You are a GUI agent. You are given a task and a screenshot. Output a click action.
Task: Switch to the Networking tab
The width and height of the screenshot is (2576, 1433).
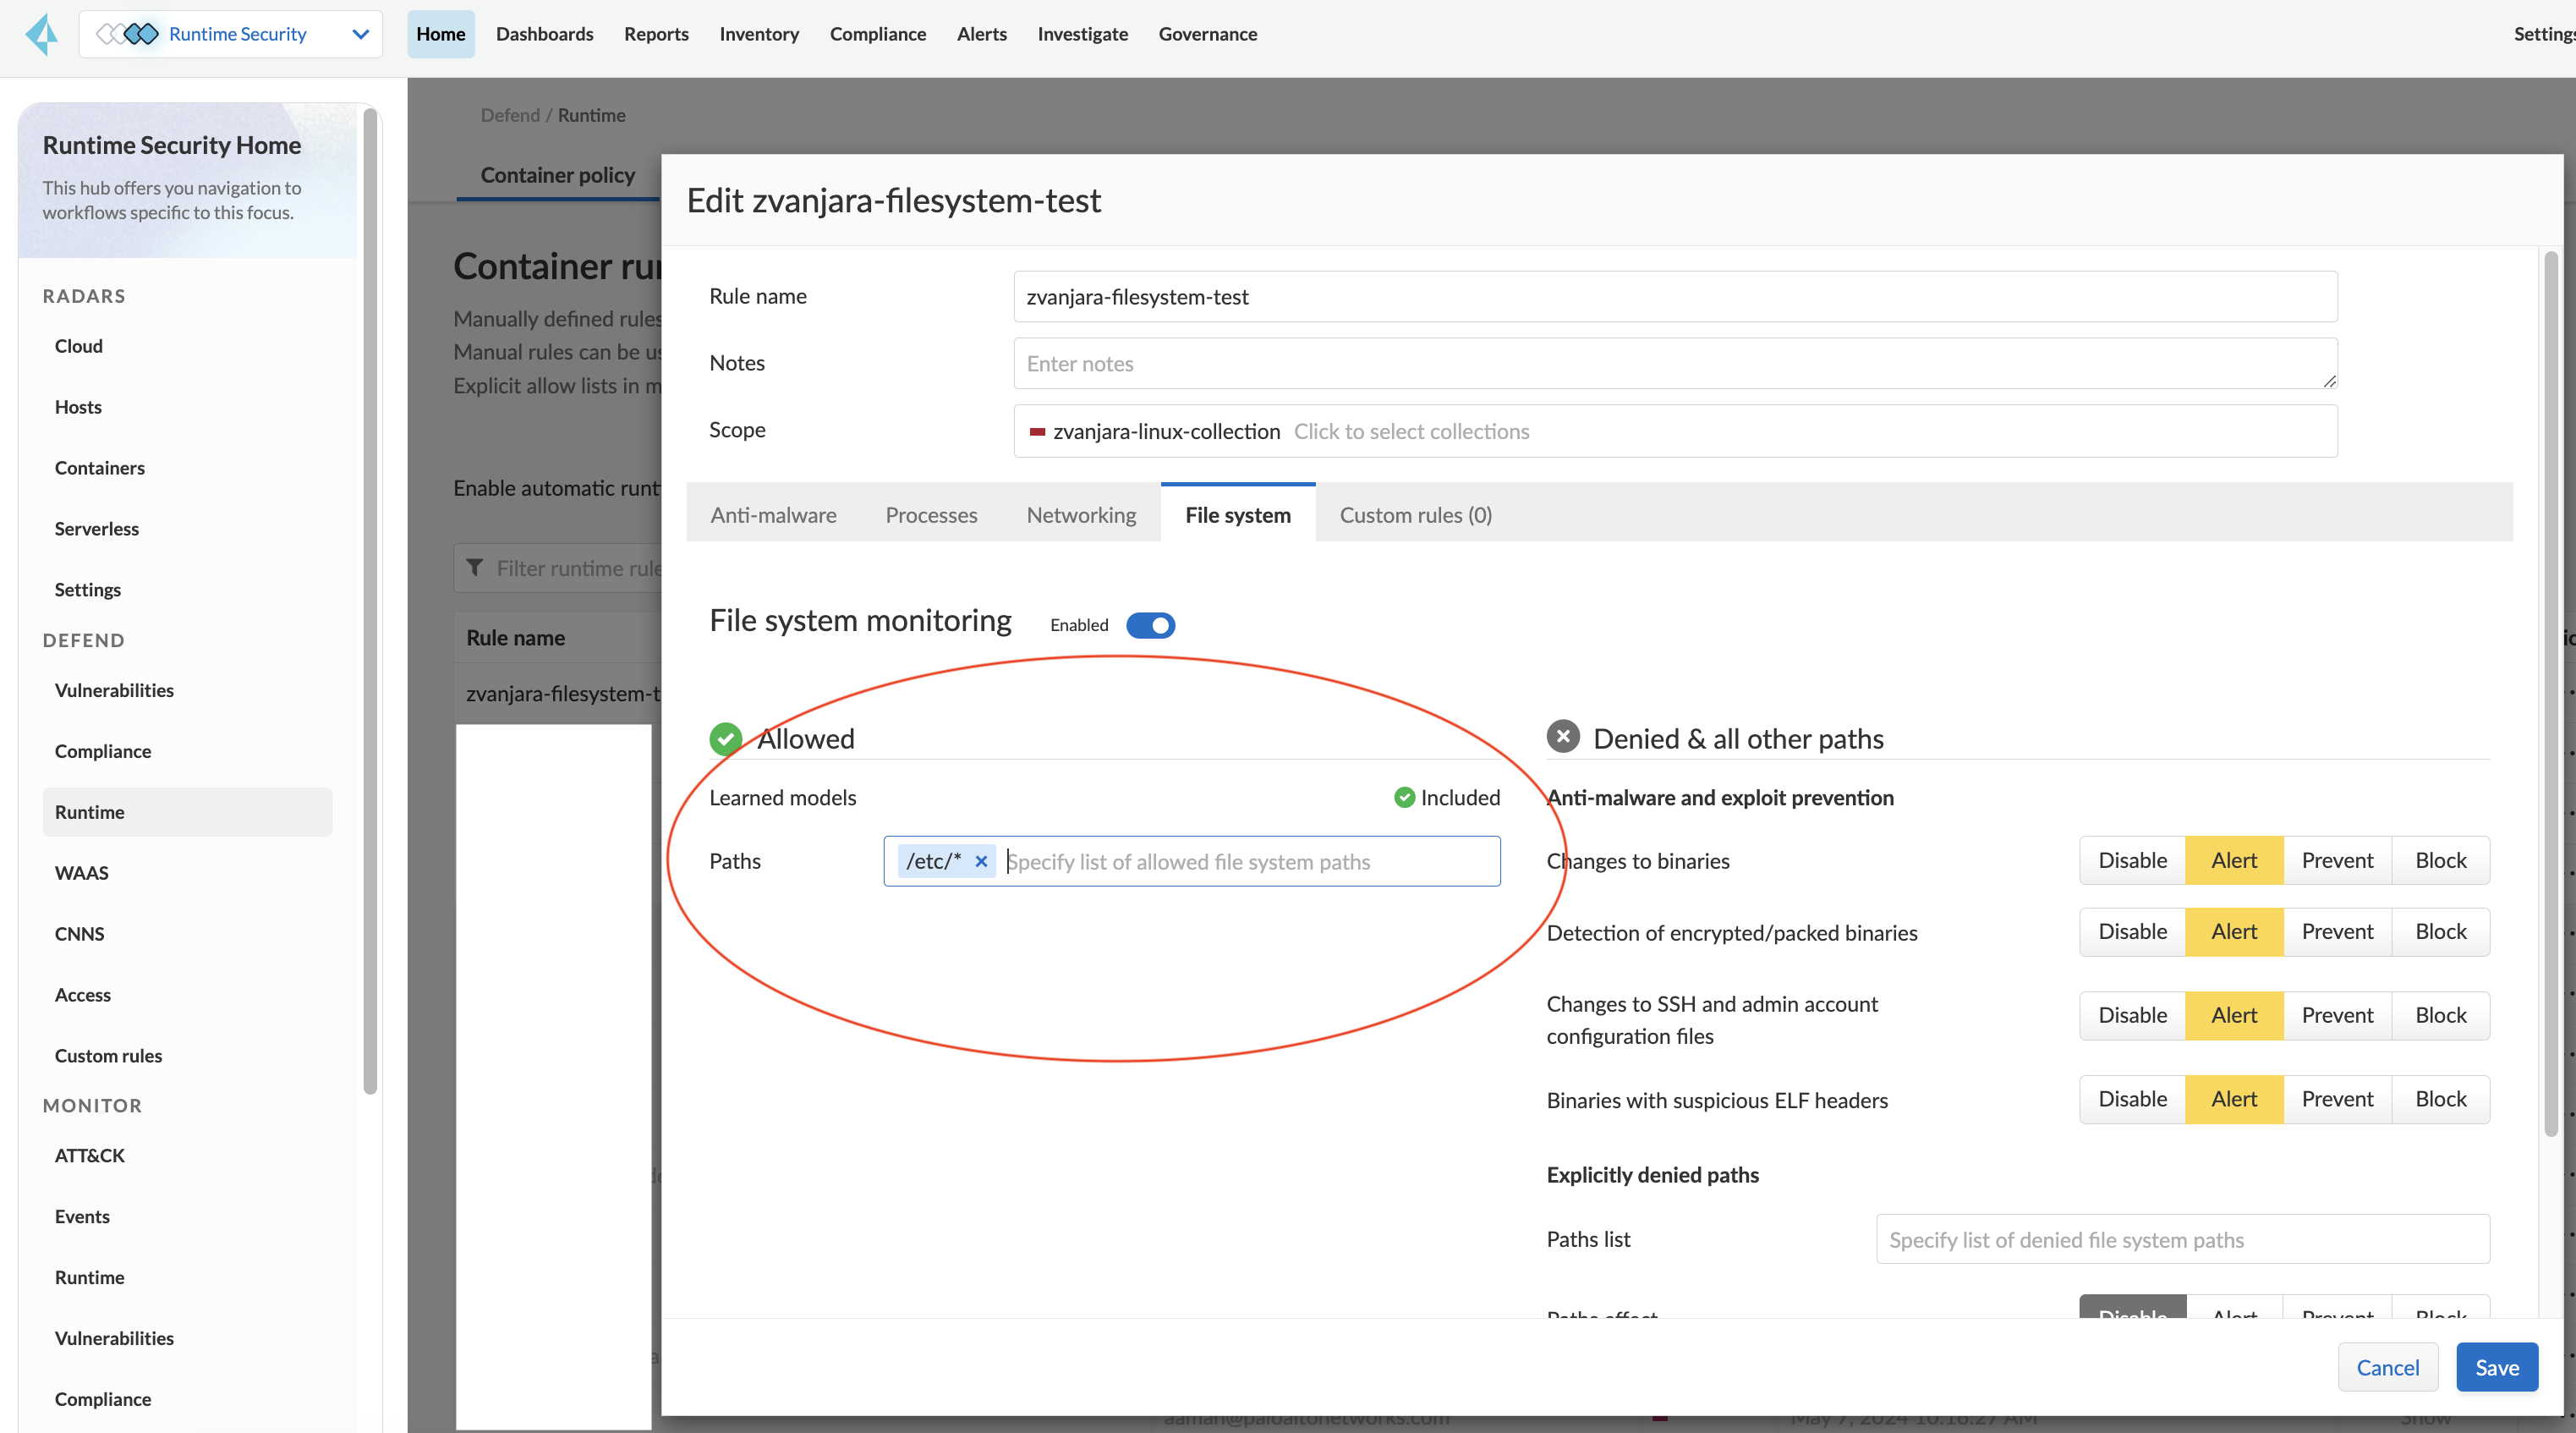point(1081,515)
